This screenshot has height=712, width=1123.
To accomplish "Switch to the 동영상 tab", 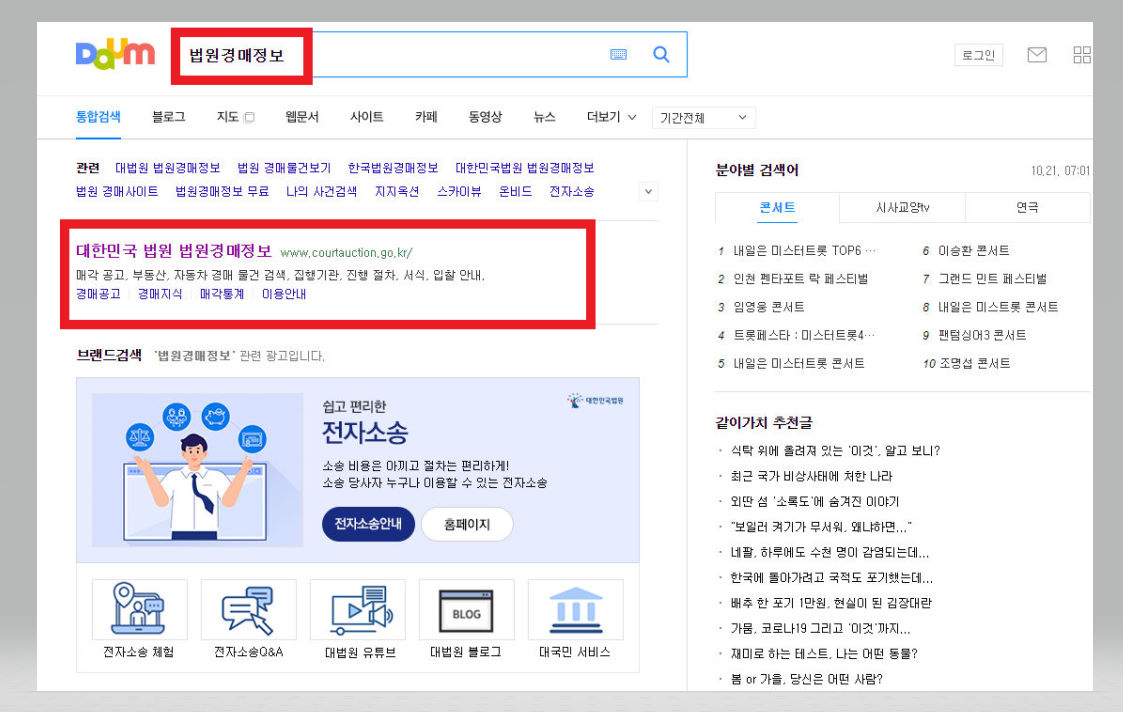I will coord(485,117).
